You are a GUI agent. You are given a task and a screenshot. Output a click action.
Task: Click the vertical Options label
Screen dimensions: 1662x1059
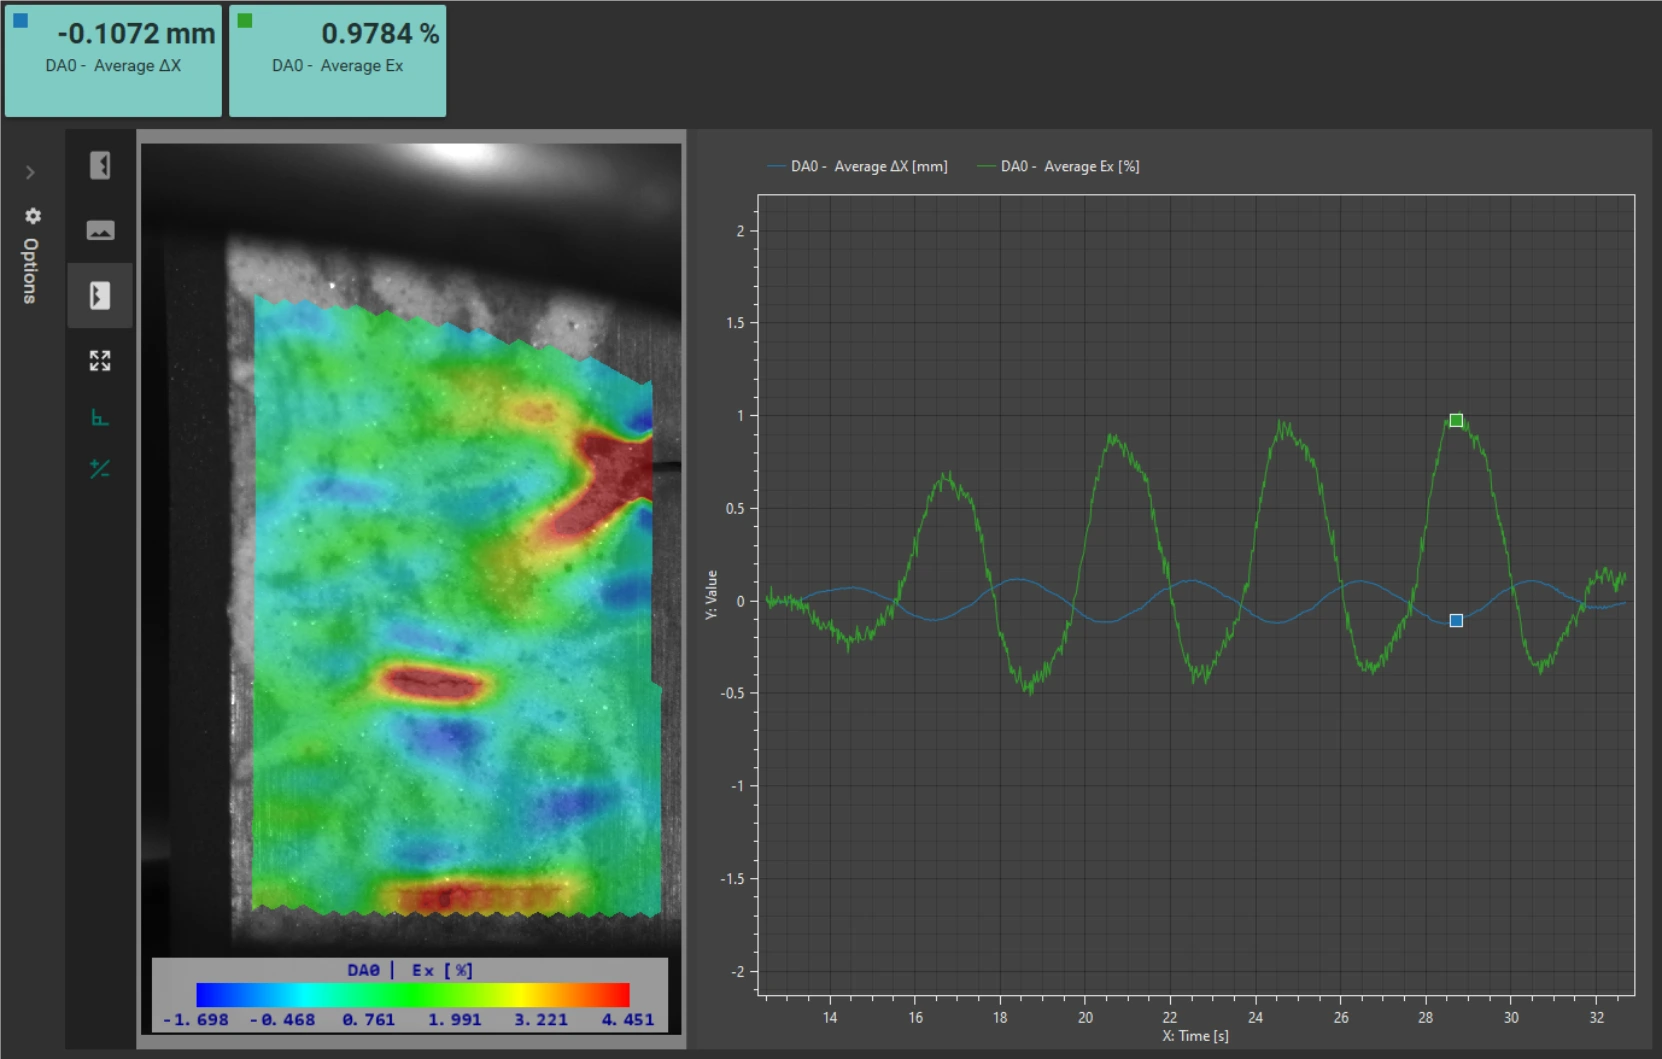coord(31,270)
